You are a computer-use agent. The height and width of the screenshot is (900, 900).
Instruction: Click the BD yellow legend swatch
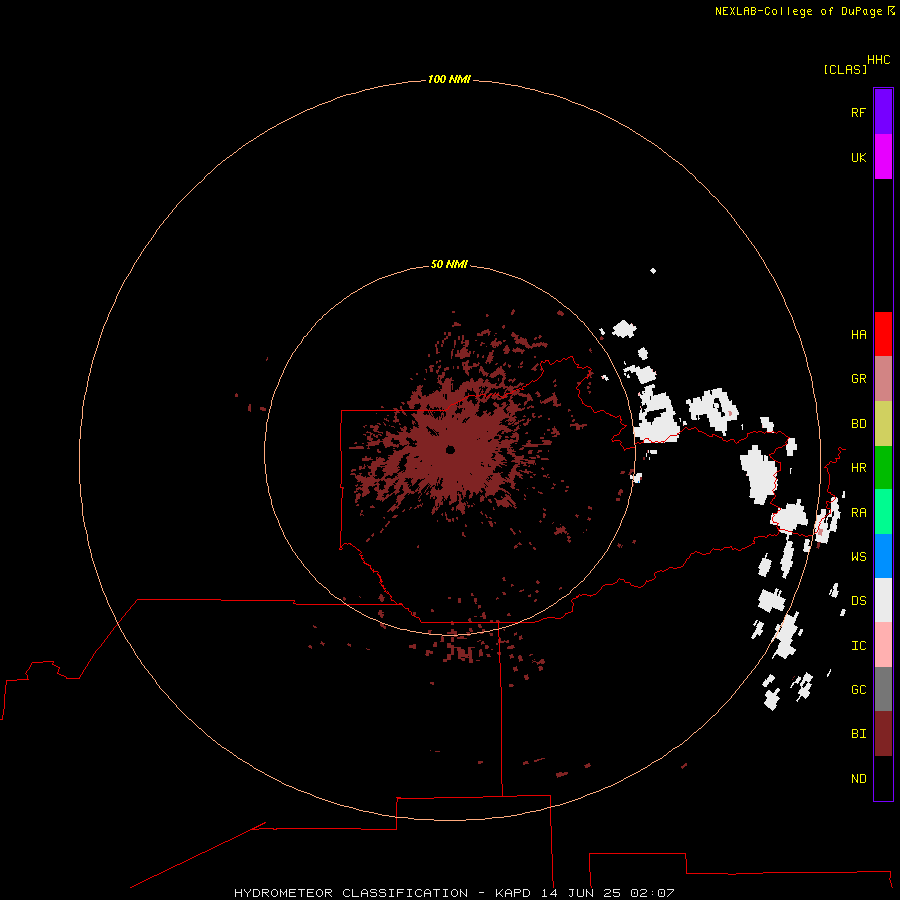tap(883, 423)
